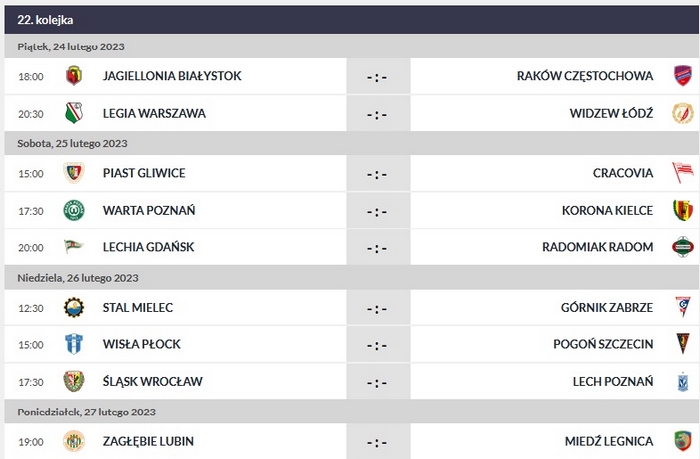Screen dimensions: 700x459
Task: Open the Śląsk Wrocław team link
Action: coord(152,381)
